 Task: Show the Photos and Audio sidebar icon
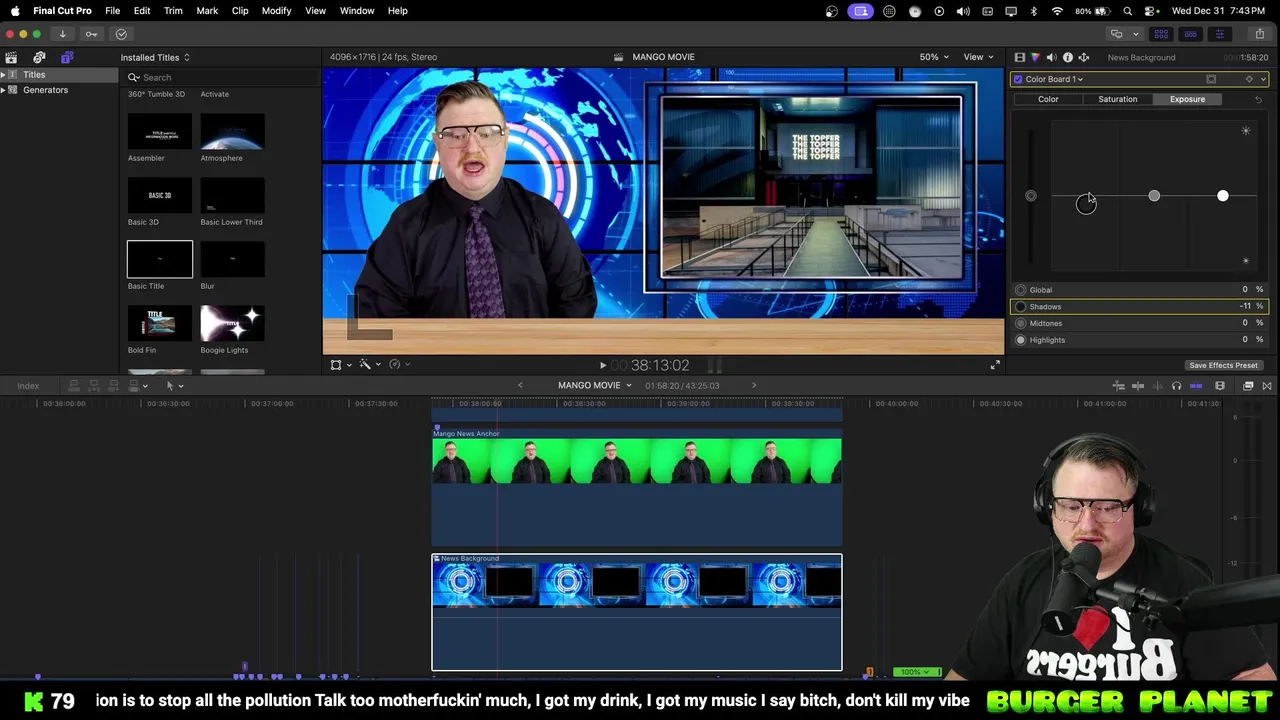[39, 57]
